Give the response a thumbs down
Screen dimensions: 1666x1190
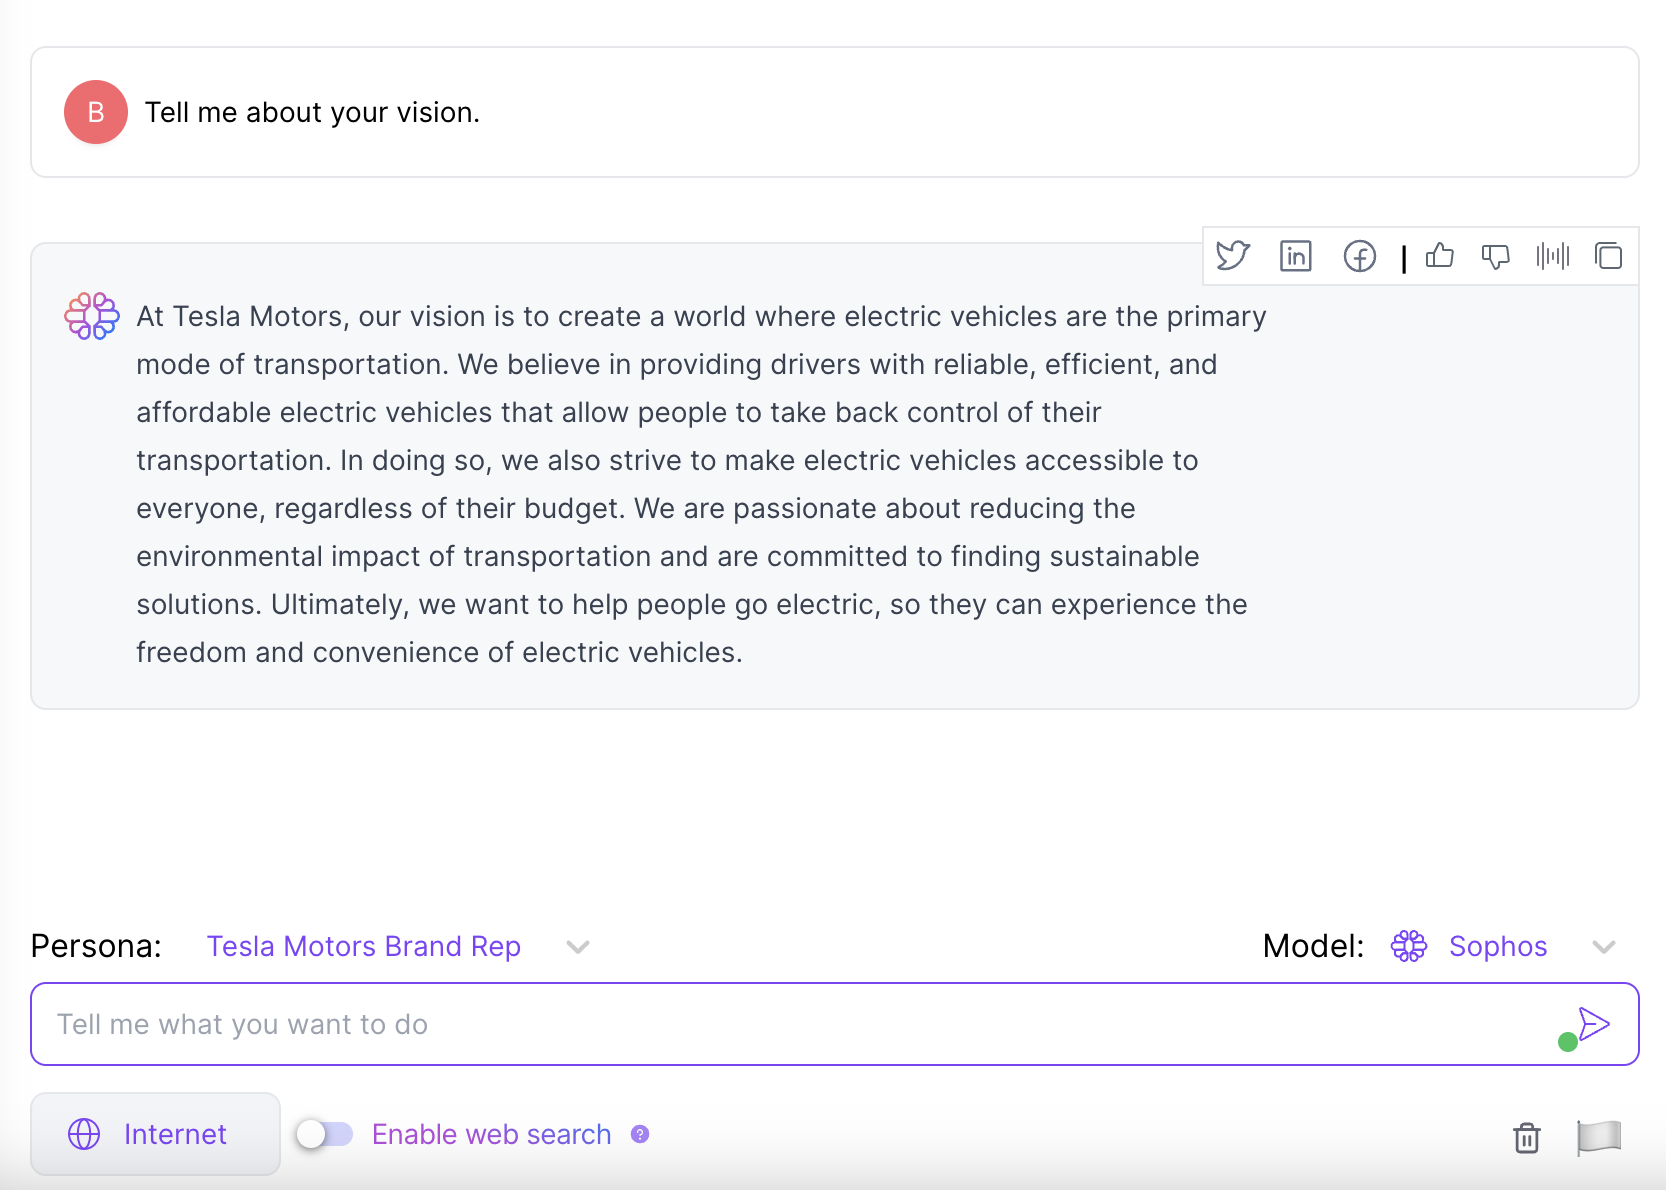(x=1496, y=256)
